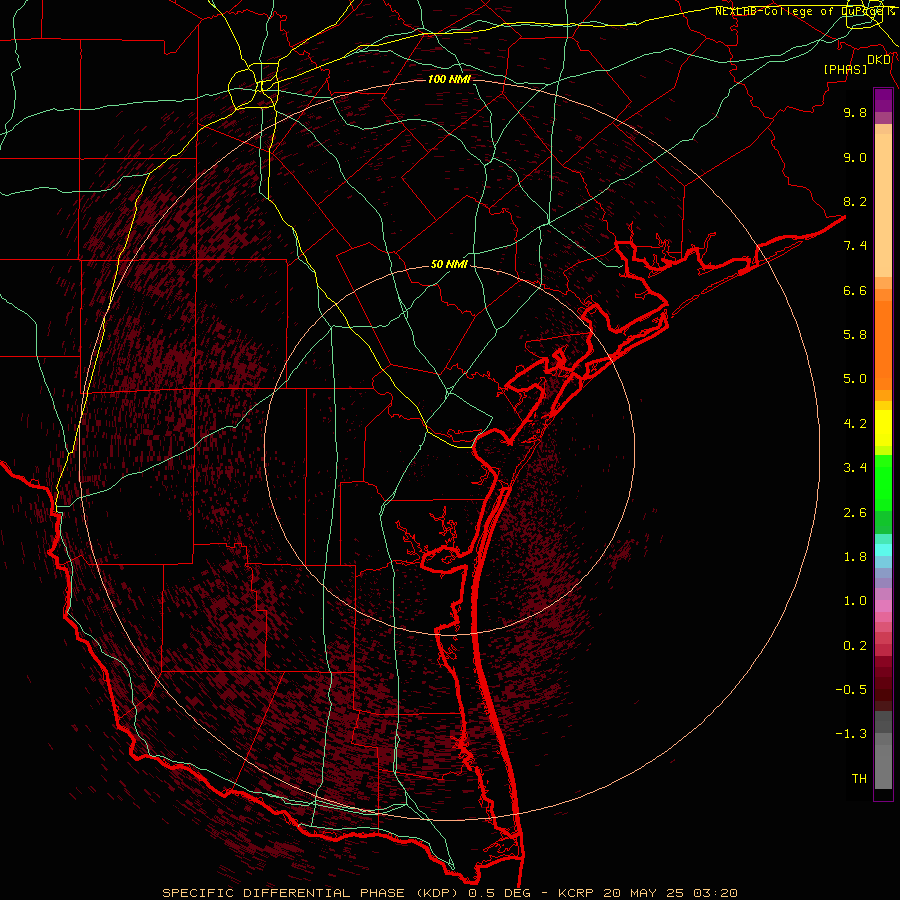Pick the orange band on the color bar
The width and height of the screenshot is (900, 900).
click(x=883, y=344)
